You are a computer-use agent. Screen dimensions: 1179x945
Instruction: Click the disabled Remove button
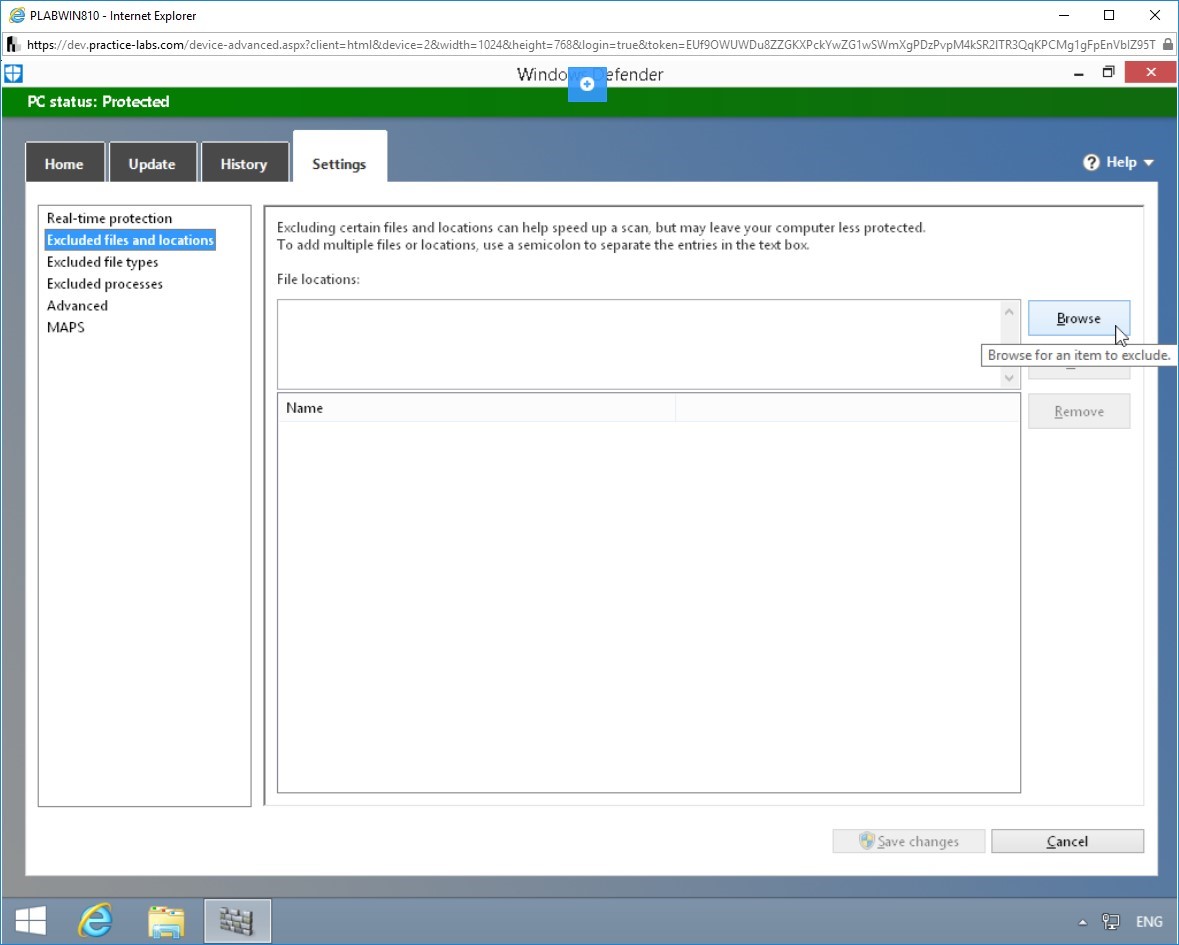click(x=1078, y=411)
